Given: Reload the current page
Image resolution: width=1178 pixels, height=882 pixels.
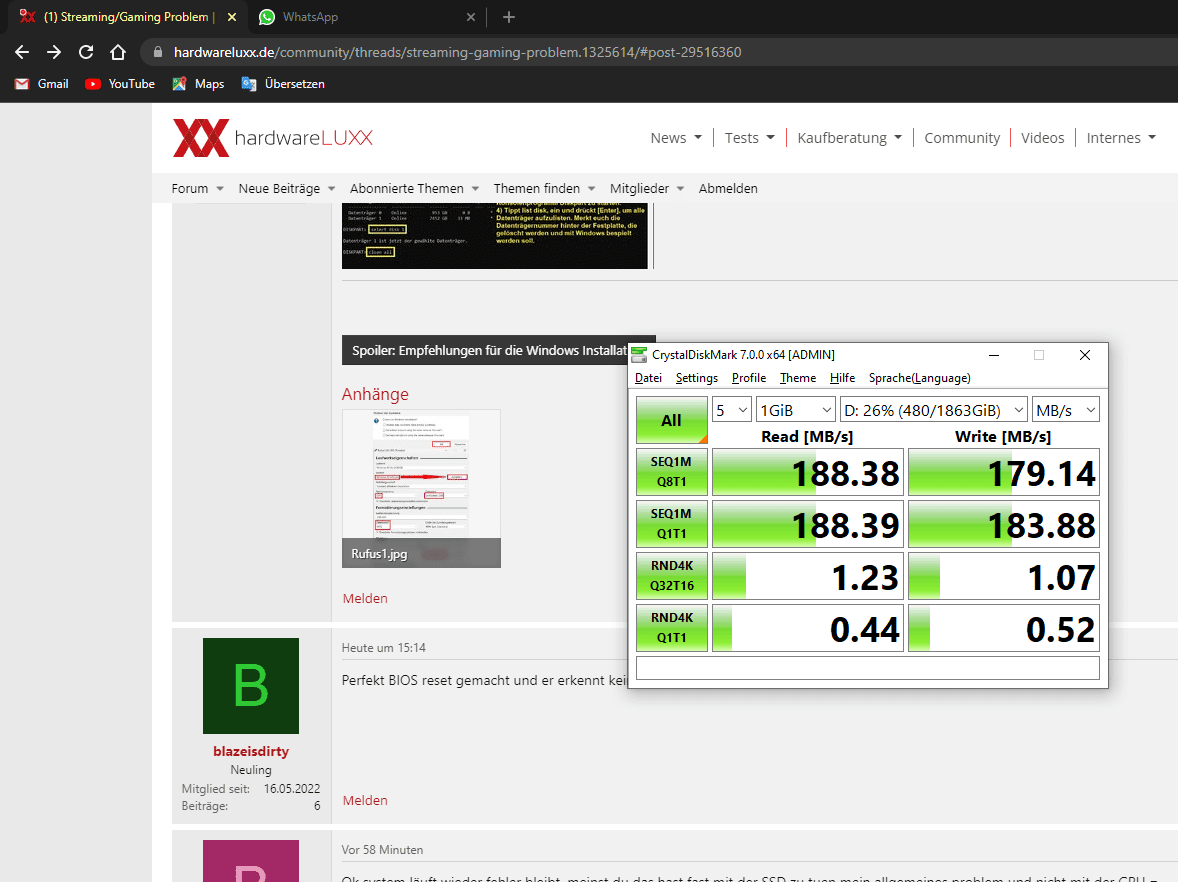Looking at the screenshot, I should click(x=86, y=52).
